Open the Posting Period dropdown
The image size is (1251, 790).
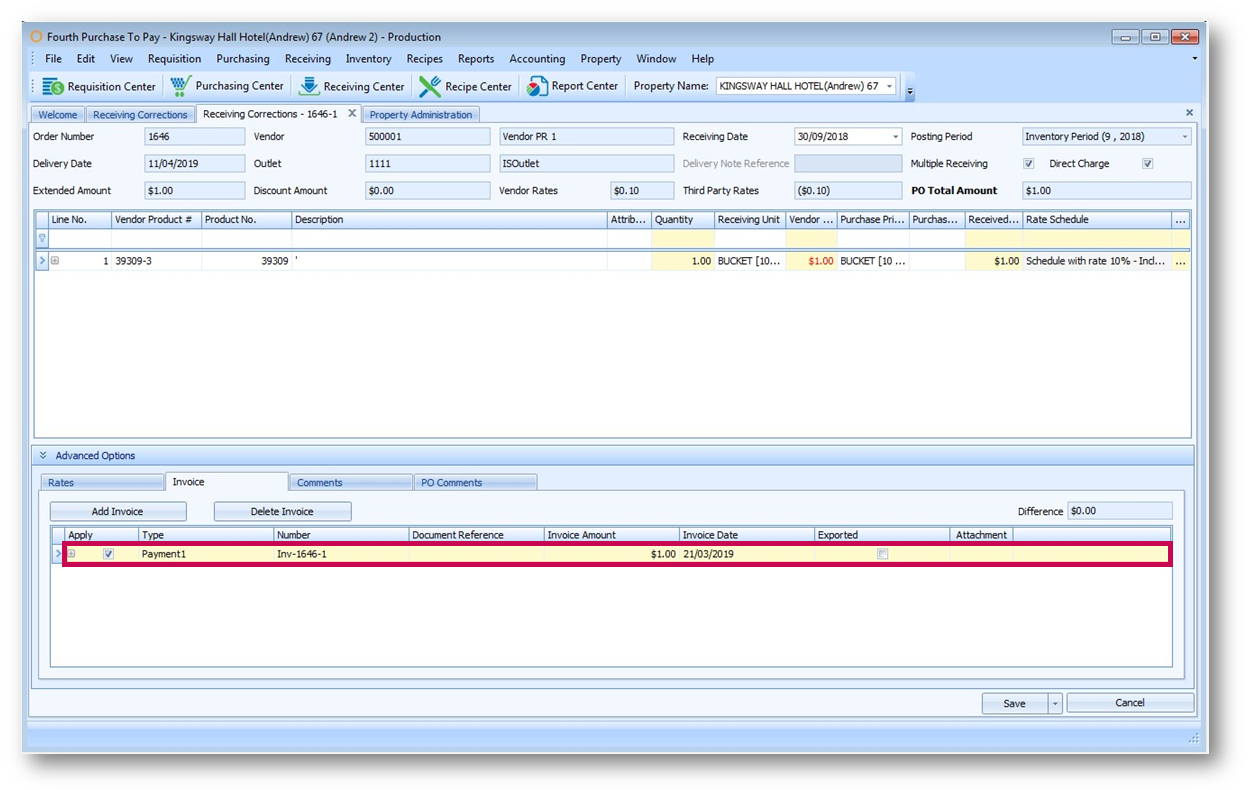[x=1185, y=137]
